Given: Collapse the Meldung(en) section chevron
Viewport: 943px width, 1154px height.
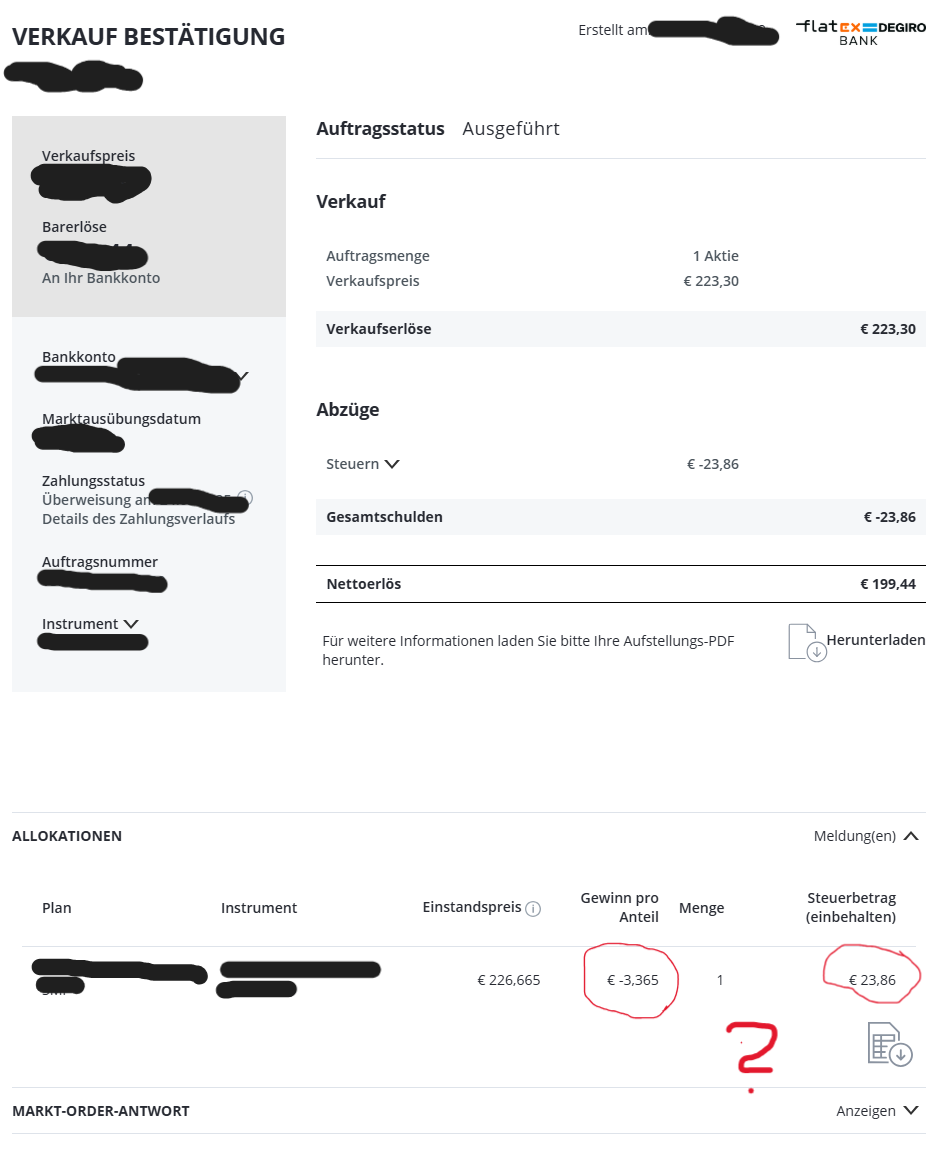Looking at the screenshot, I should point(911,836).
